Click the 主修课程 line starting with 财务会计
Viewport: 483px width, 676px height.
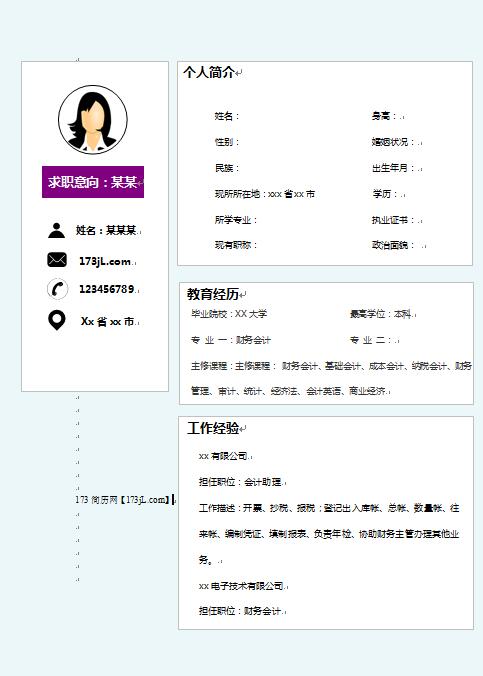(331, 366)
